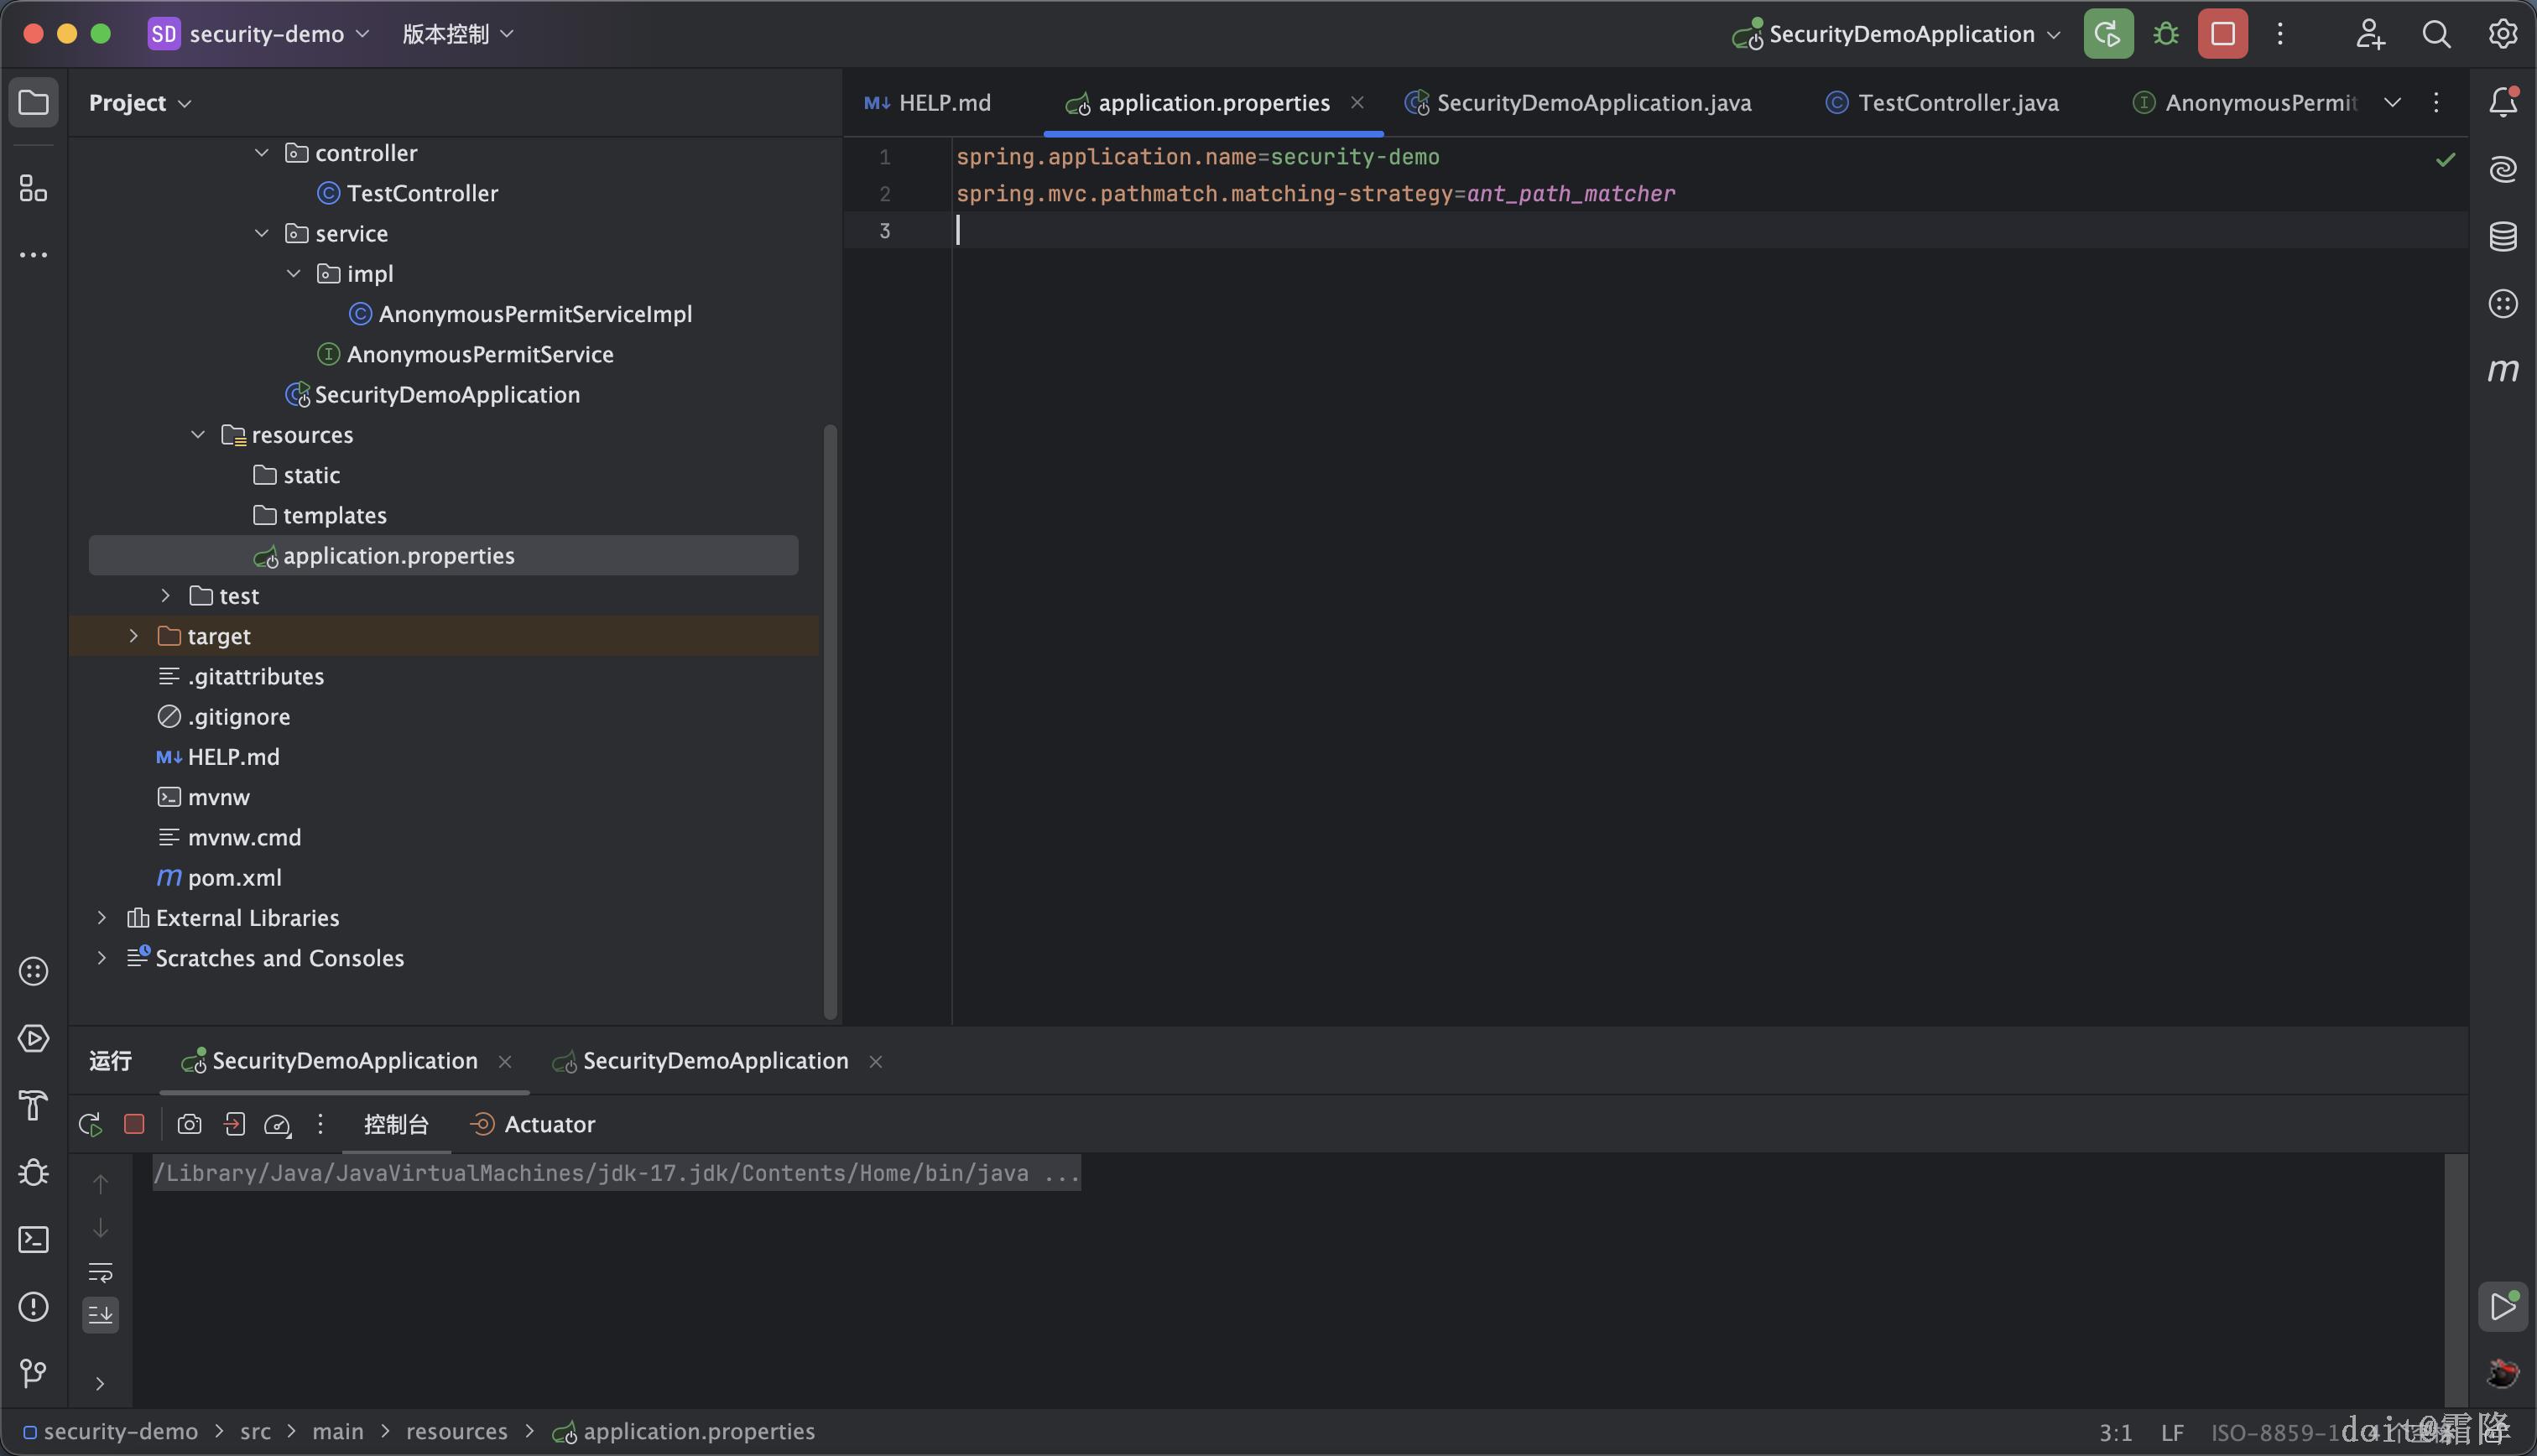Toggle scroll to end in console
Screen dimensions: 2537x1456
pos(101,1315)
